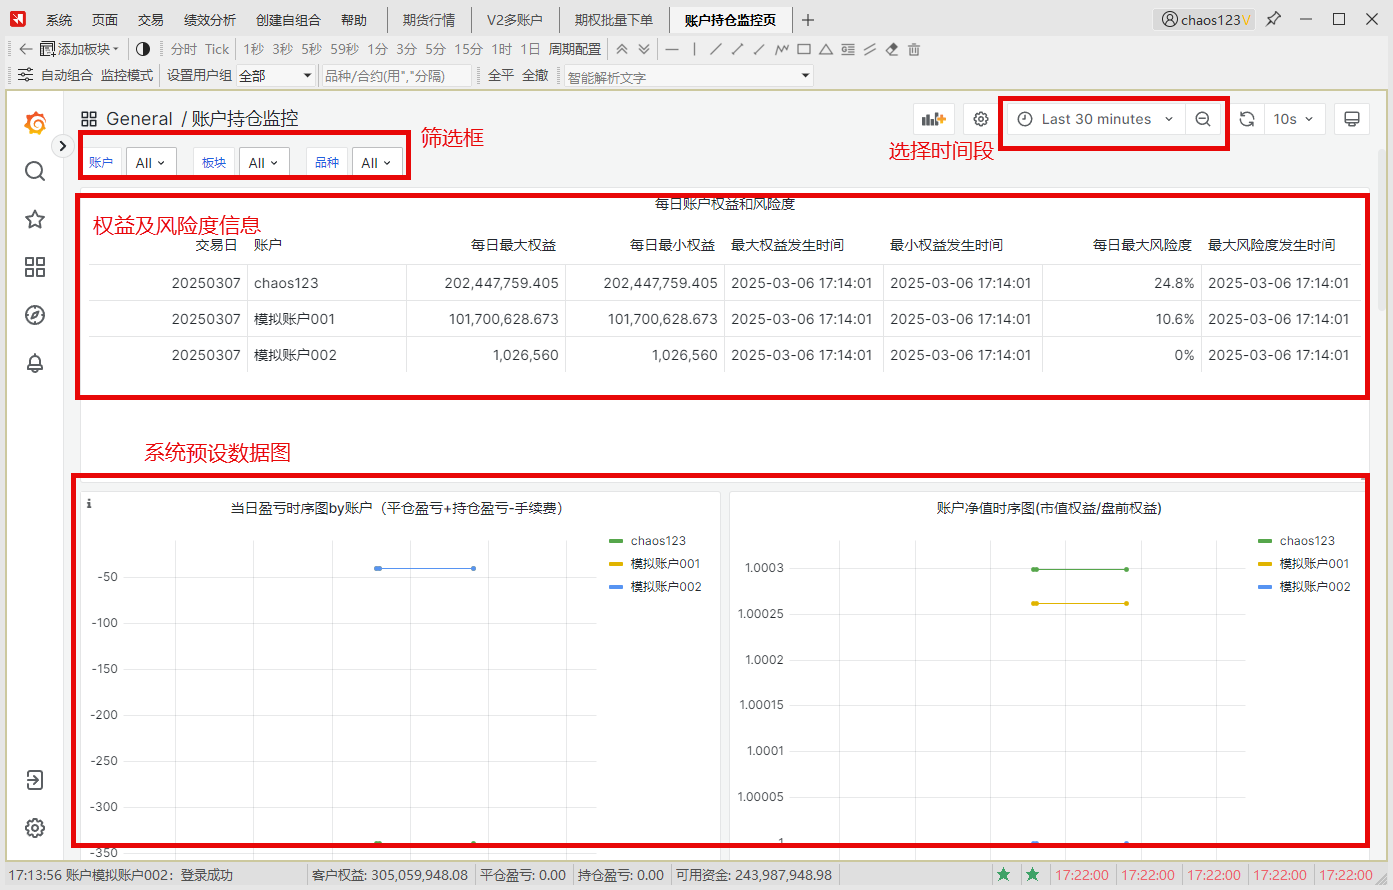
Task: Switch to the V2多账户 tab
Action: 514,20
